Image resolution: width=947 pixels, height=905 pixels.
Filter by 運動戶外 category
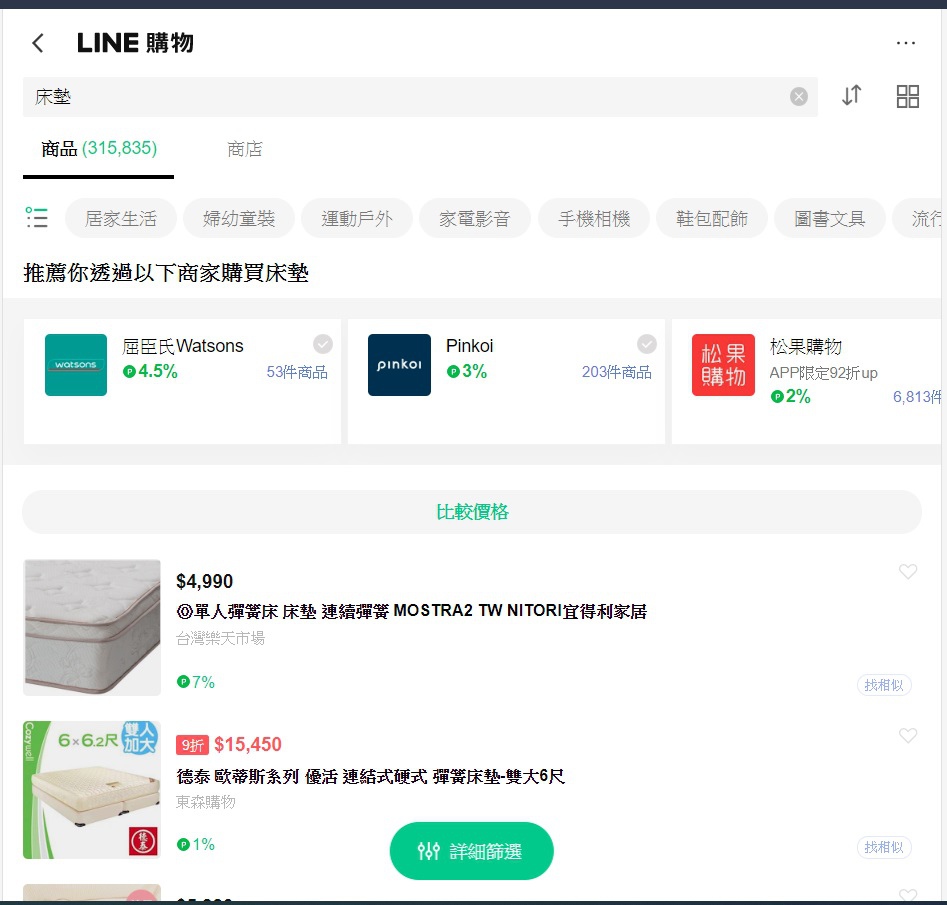point(356,218)
